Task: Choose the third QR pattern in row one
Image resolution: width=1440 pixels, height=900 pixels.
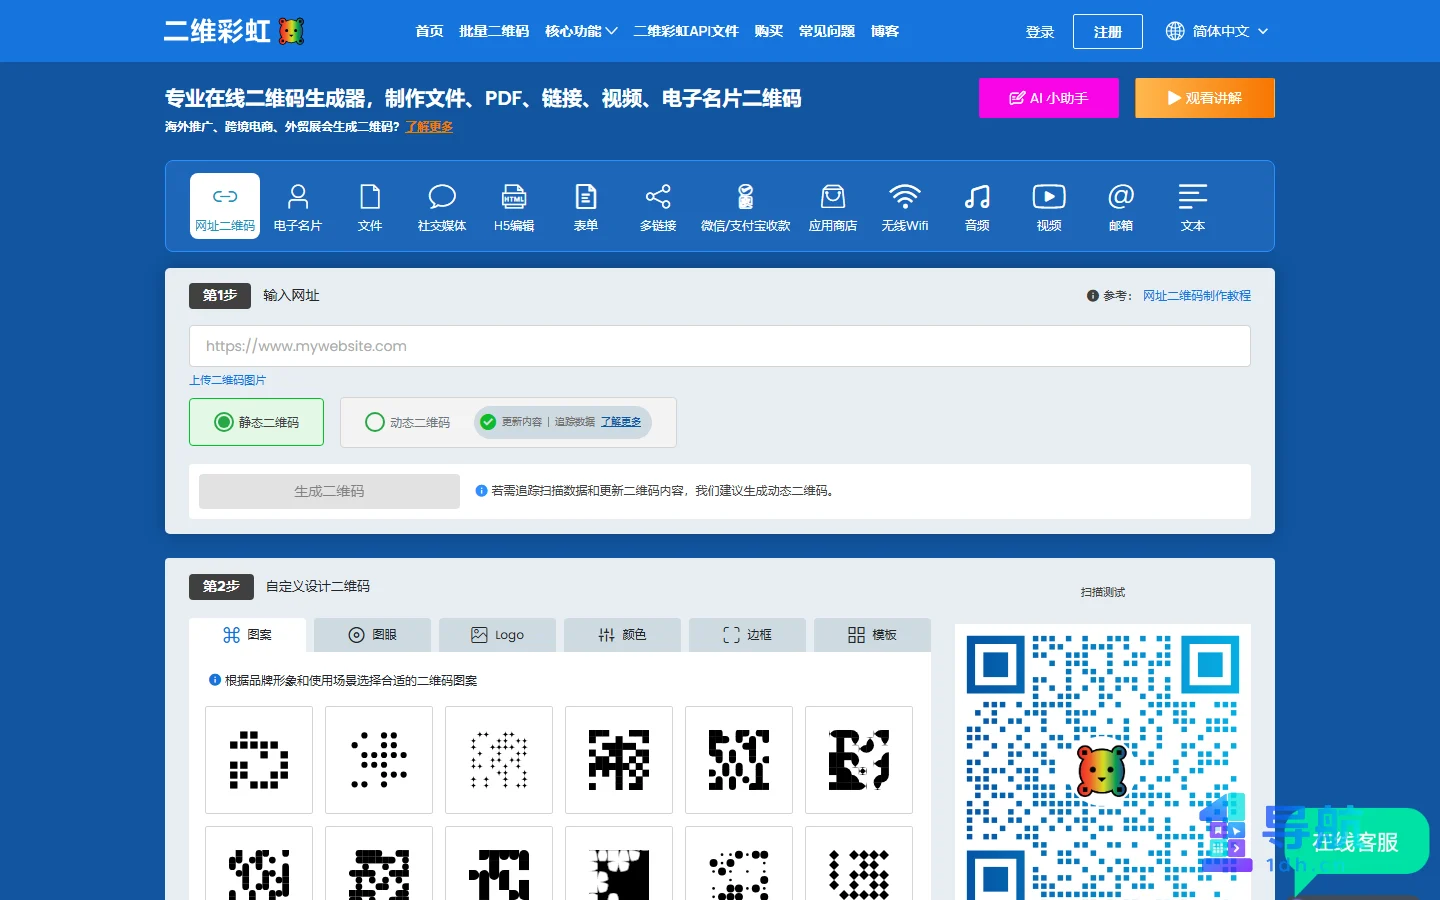Action: pos(499,760)
